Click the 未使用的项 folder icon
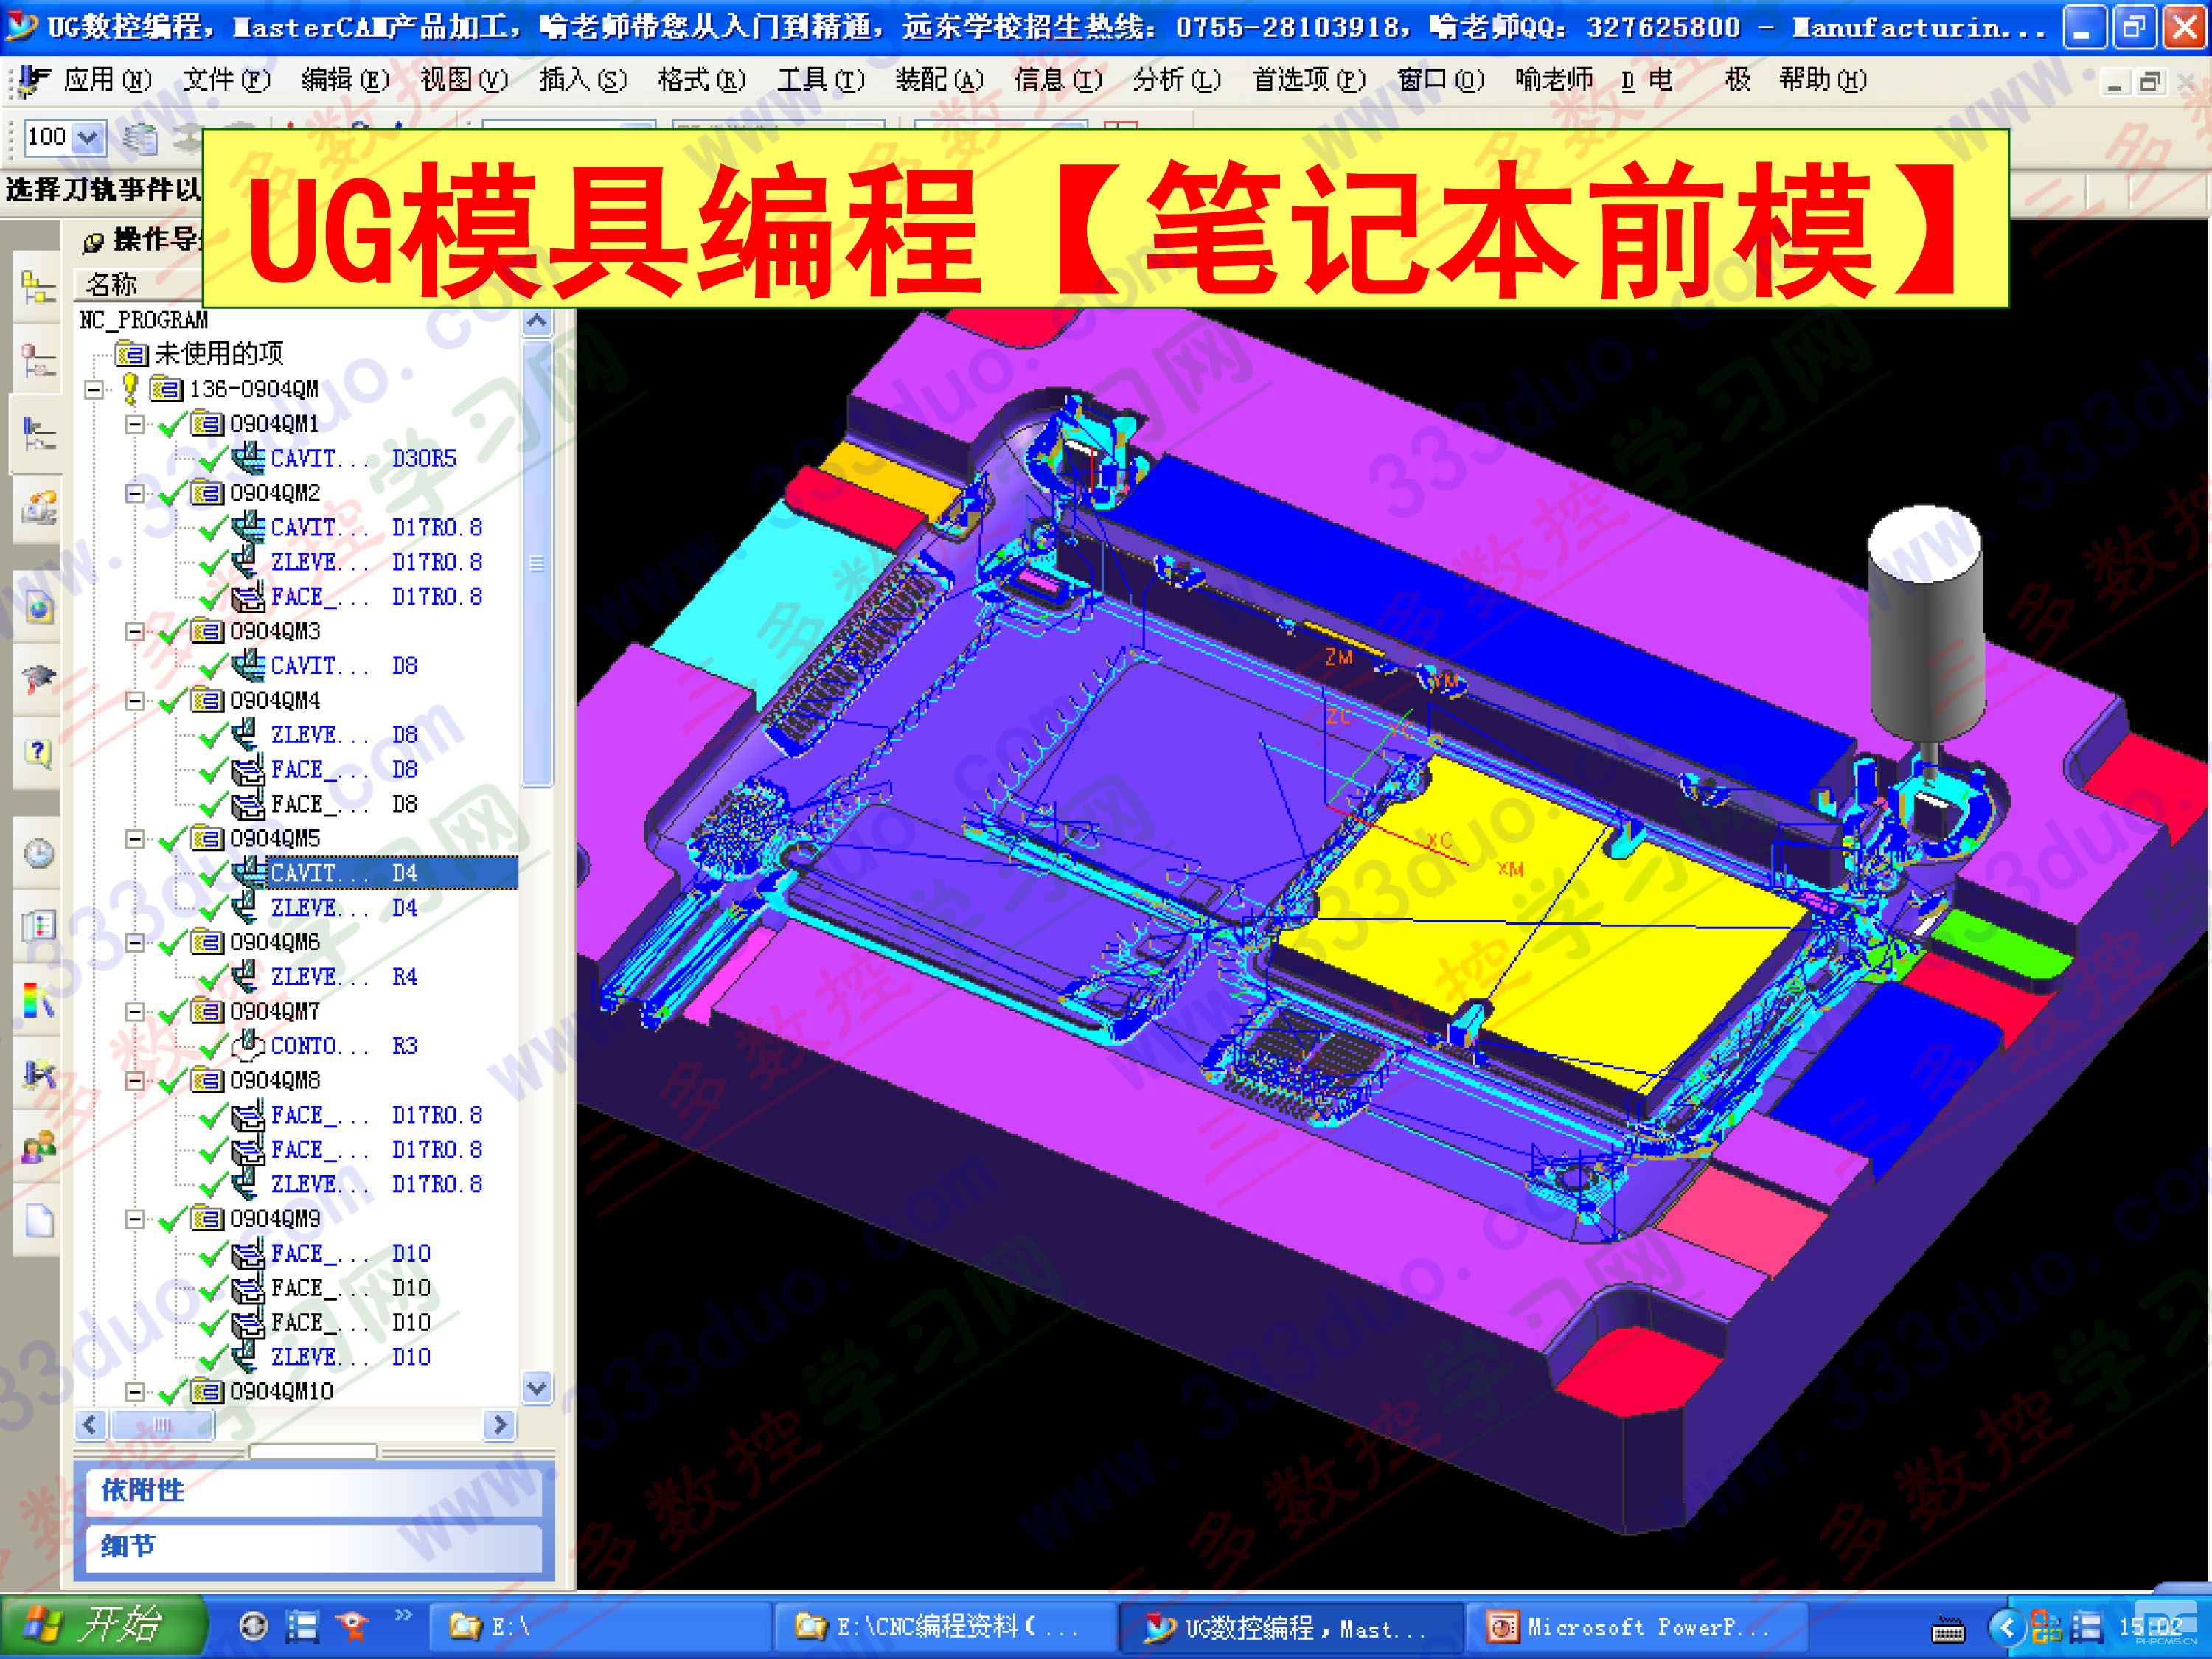2212x1659 pixels. (x=132, y=354)
